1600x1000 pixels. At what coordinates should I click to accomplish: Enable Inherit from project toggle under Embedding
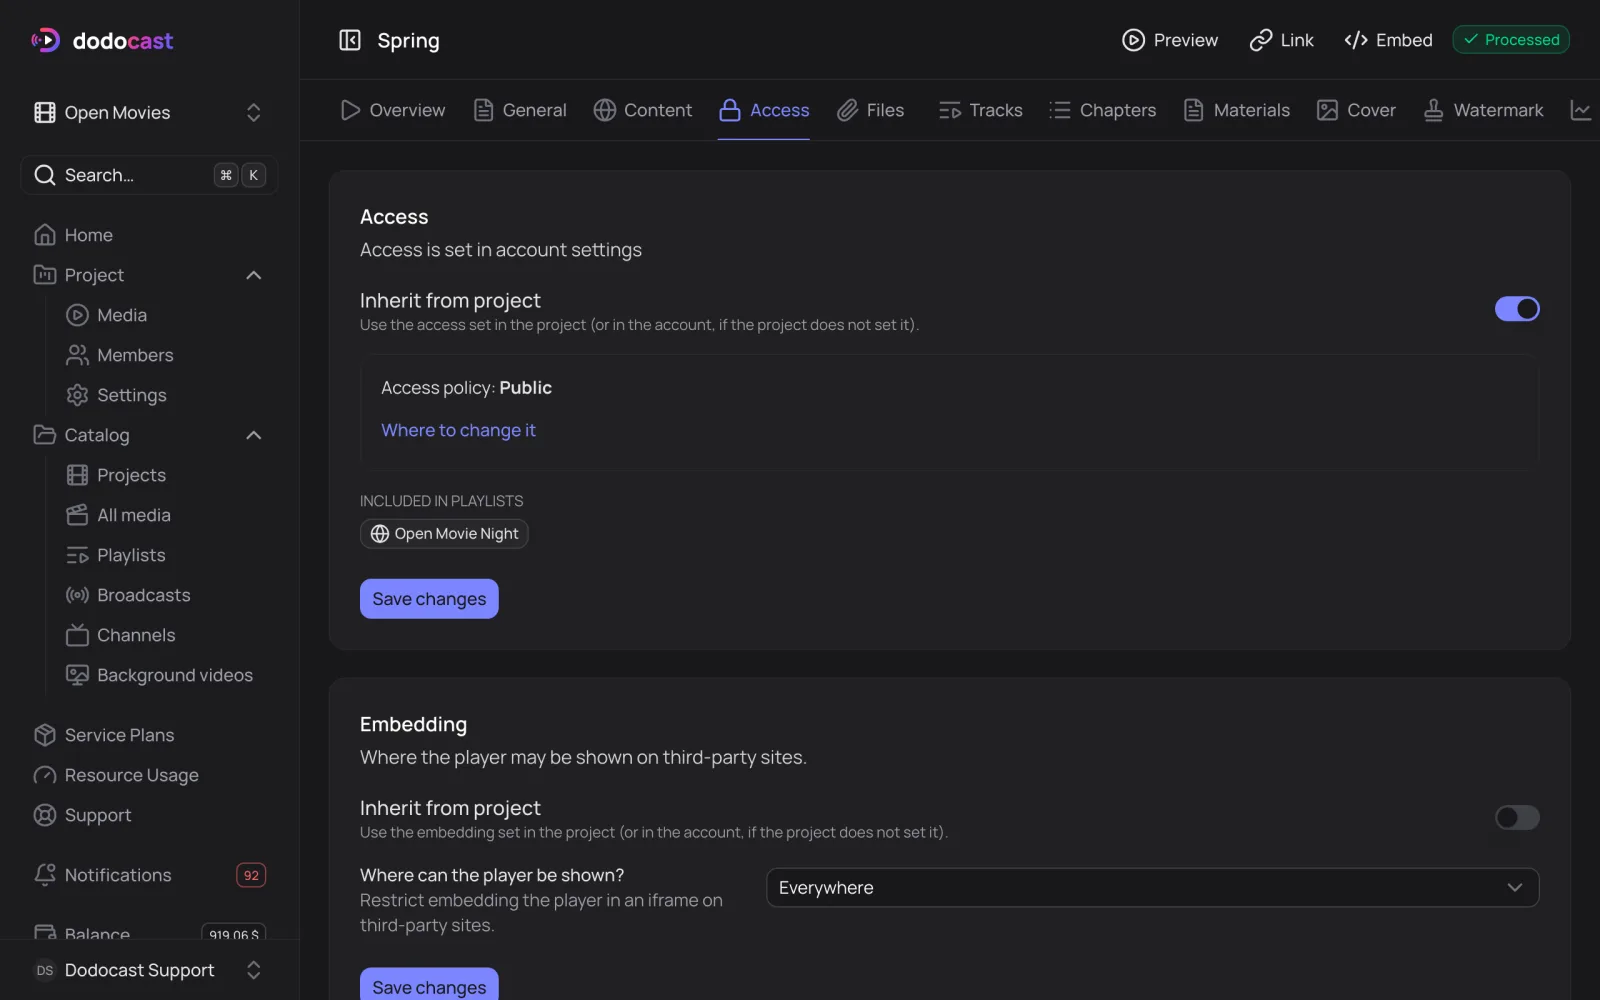click(1517, 817)
